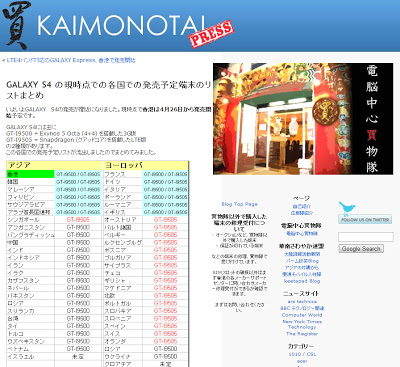Image resolution: width=400 pixels, height=367 pixels.
Task: Click the スペイン cell
Action: (123, 326)
